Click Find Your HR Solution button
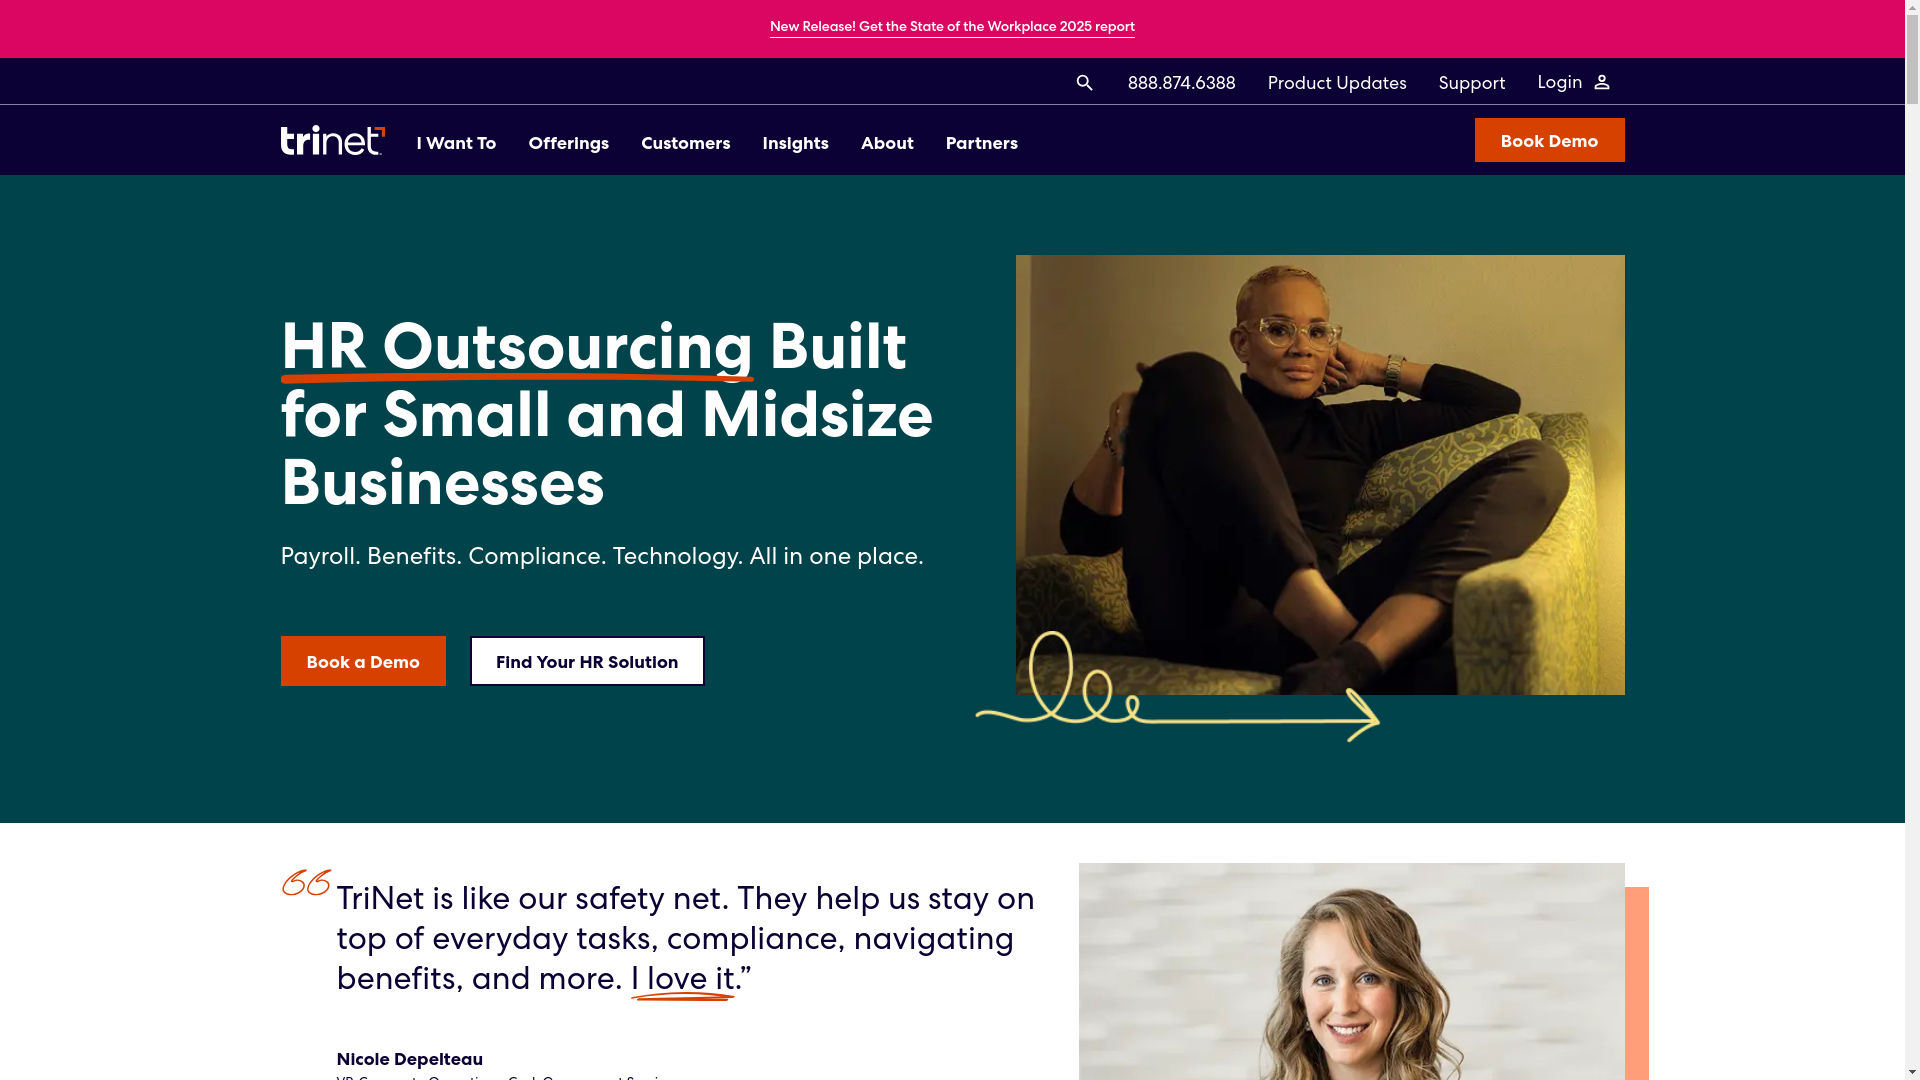Image resolution: width=1920 pixels, height=1080 pixels. pos(587,661)
